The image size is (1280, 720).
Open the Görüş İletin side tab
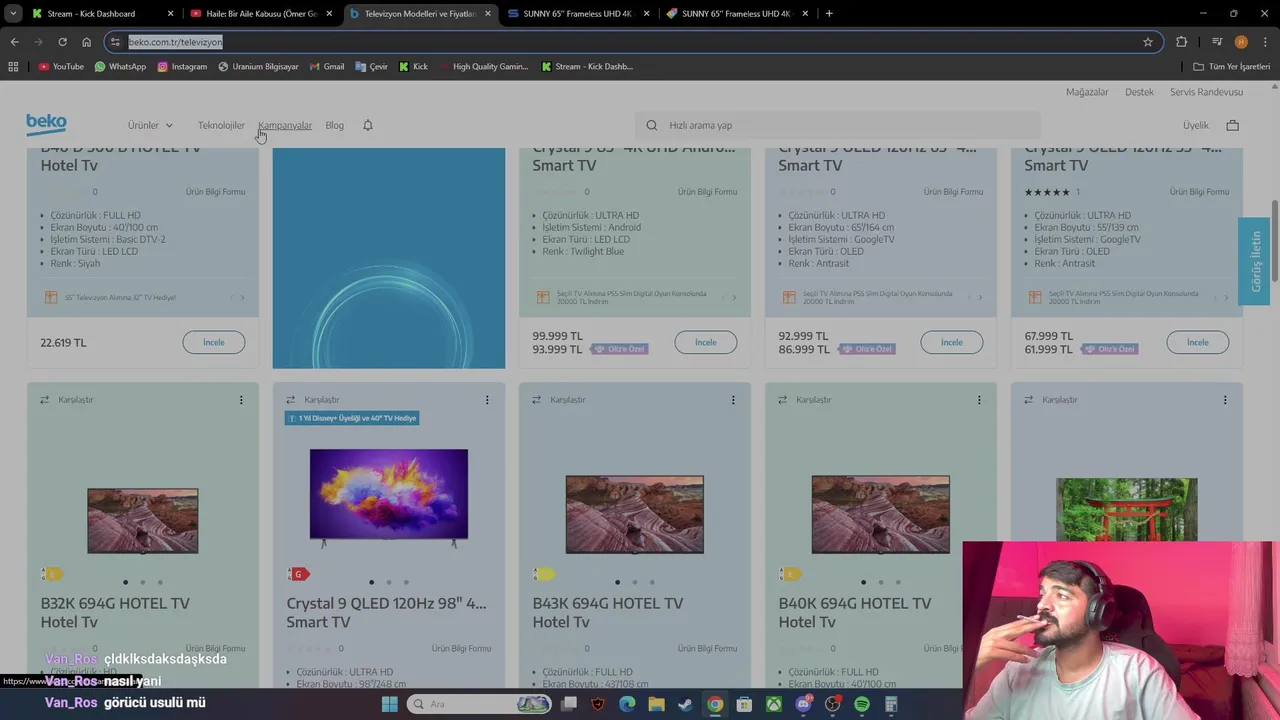click(1256, 262)
